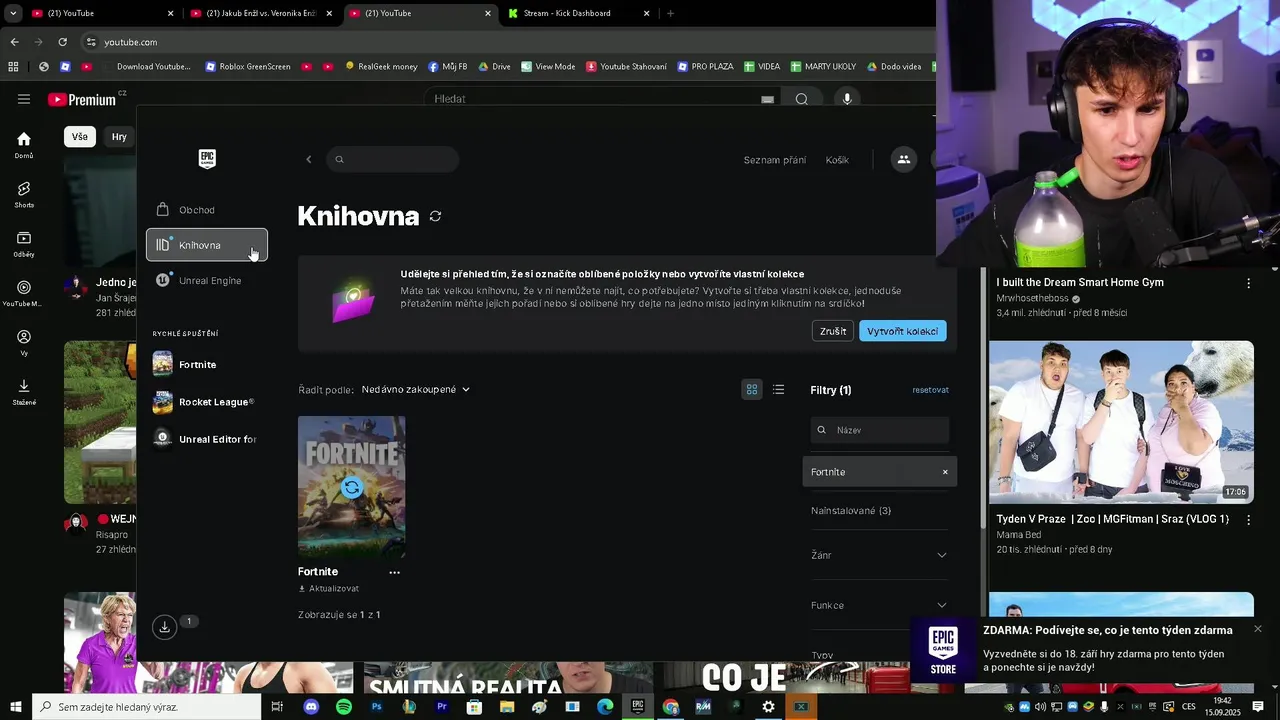Select the Hry chip on YouTube
This screenshot has height=720, width=1280.
click(x=119, y=136)
